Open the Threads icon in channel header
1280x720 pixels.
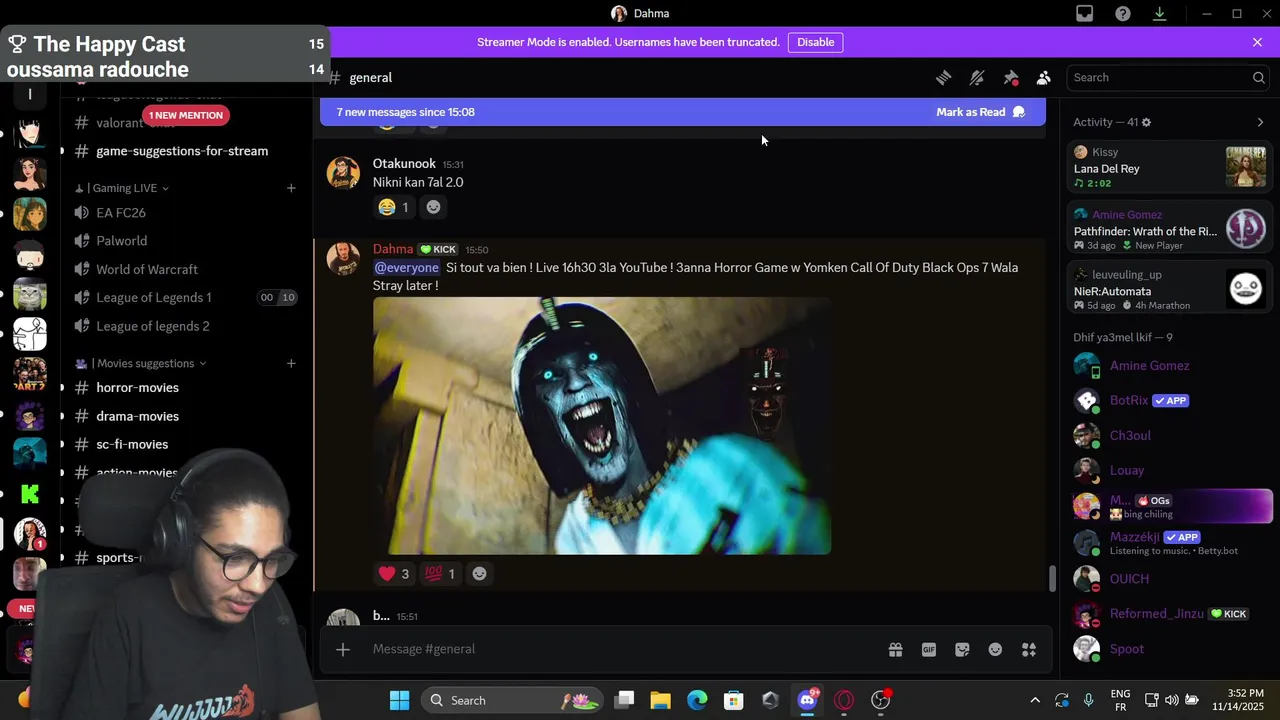click(x=943, y=77)
